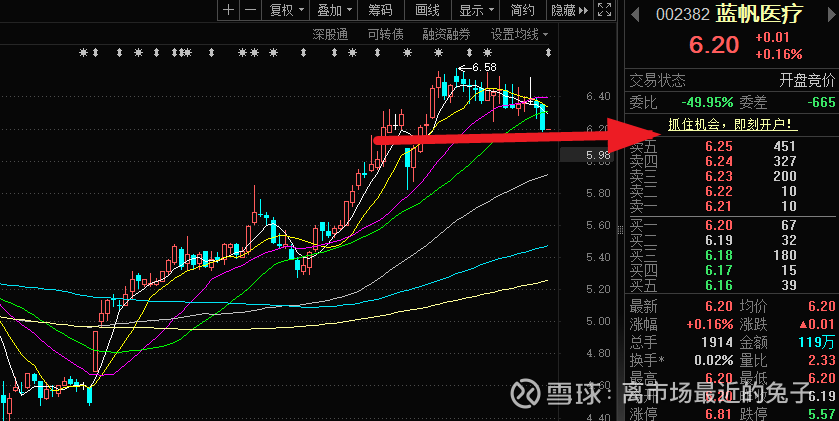Viewport: 839px width, 421px height.
Task: Go to next stock with right arrow
Action: [833, 14]
